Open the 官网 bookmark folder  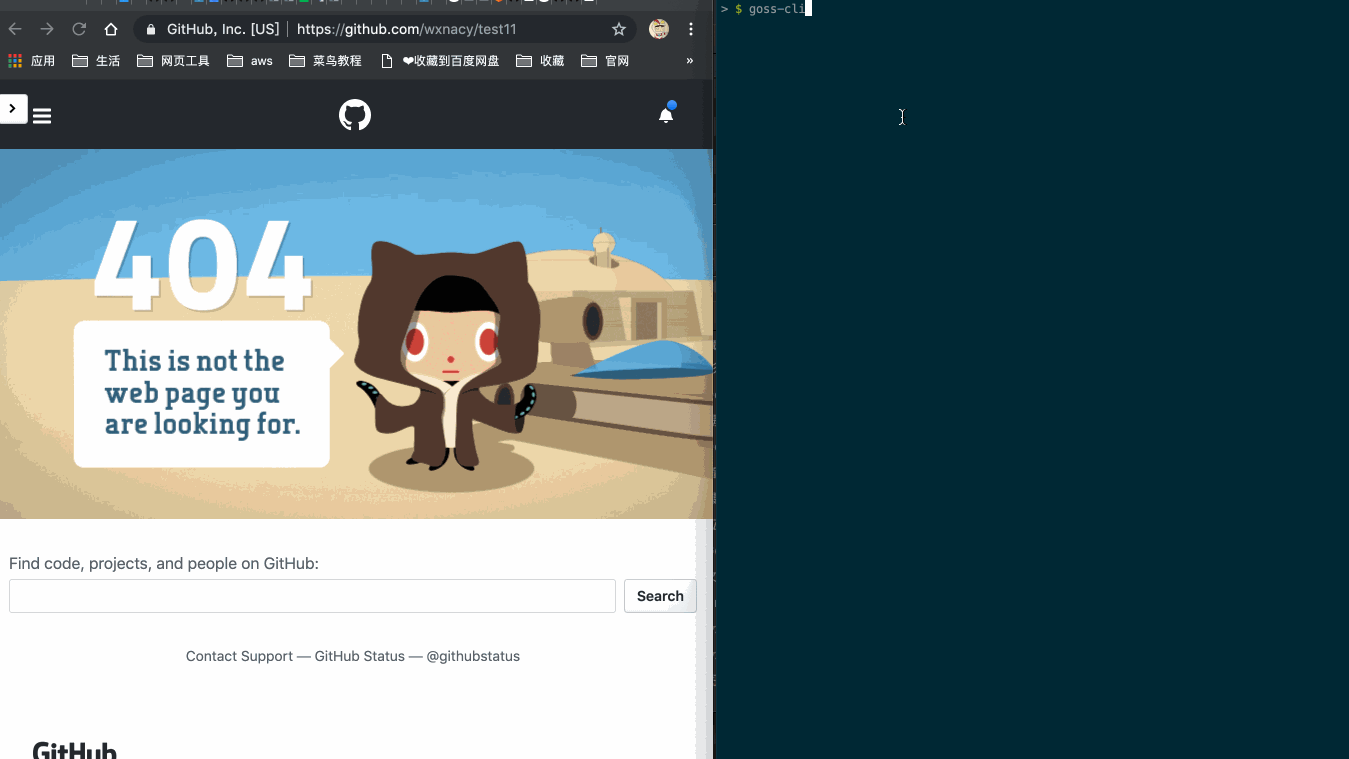(605, 61)
